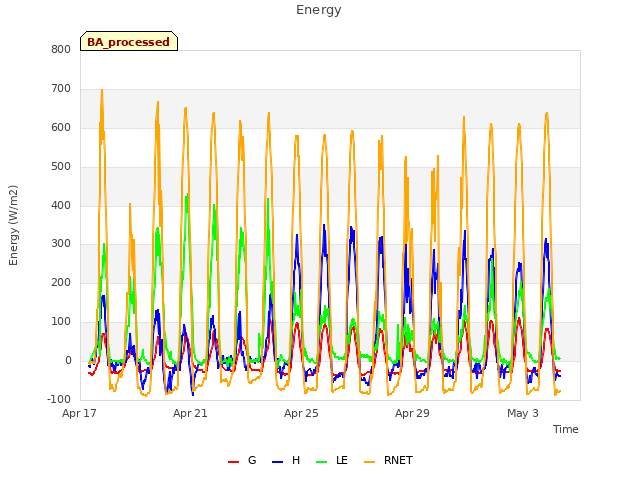
Task: Click the 700 y-axis tick label
Action: click(x=61, y=88)
